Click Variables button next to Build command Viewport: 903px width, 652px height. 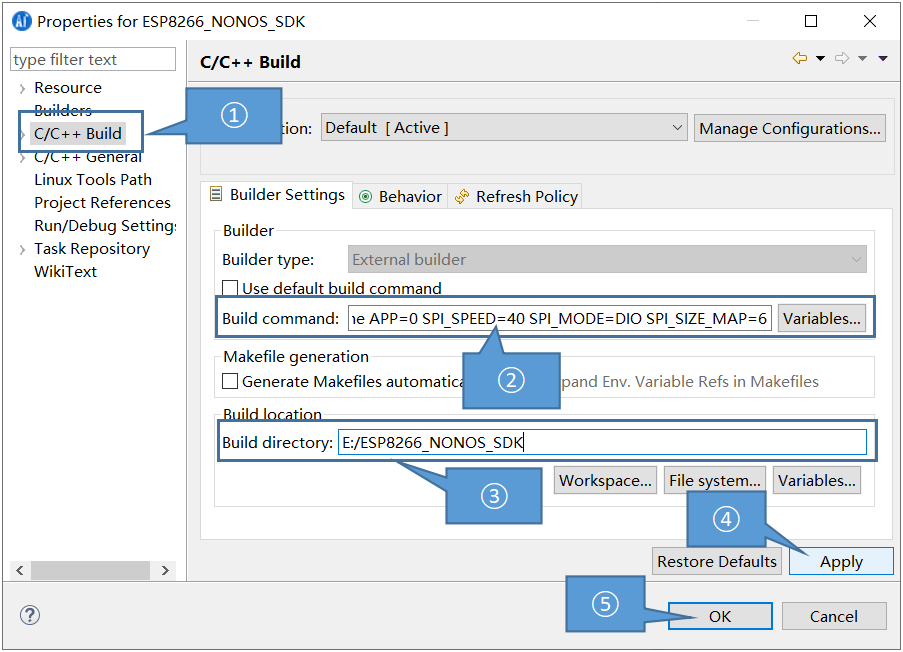821,319
